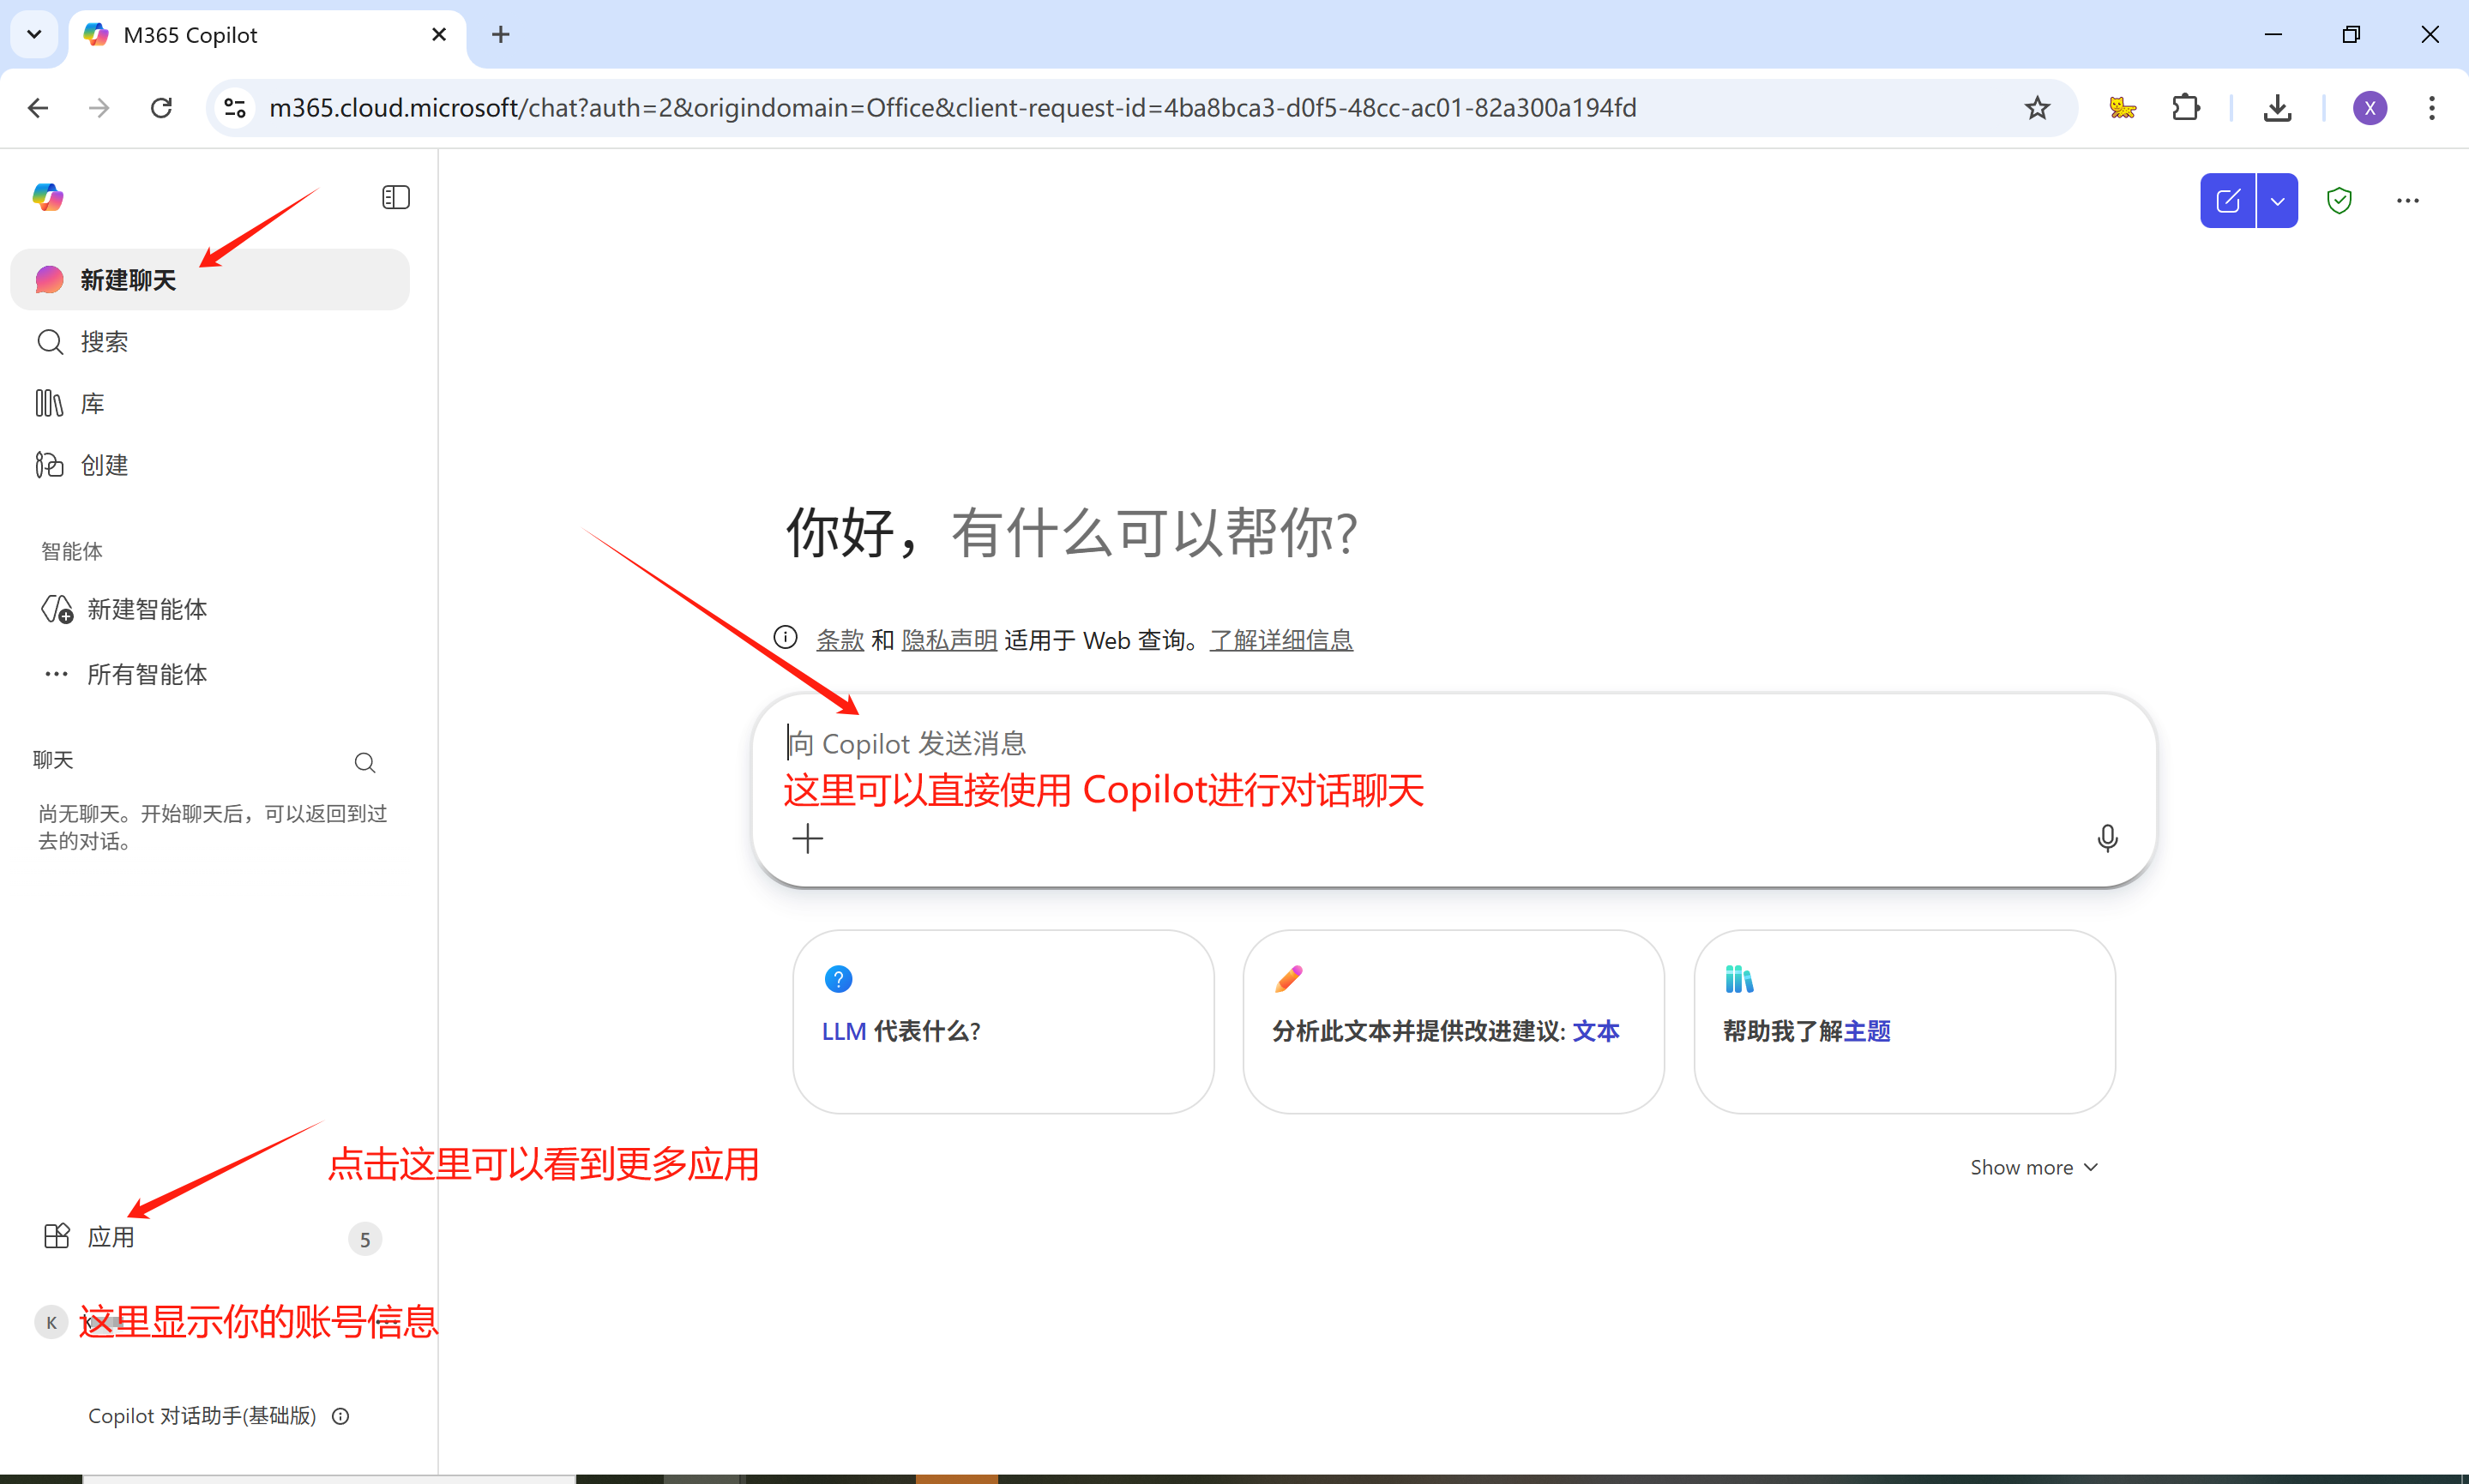Open the 应用 apps section
2469x1484 pixels.
click(x=111, y=1237)
